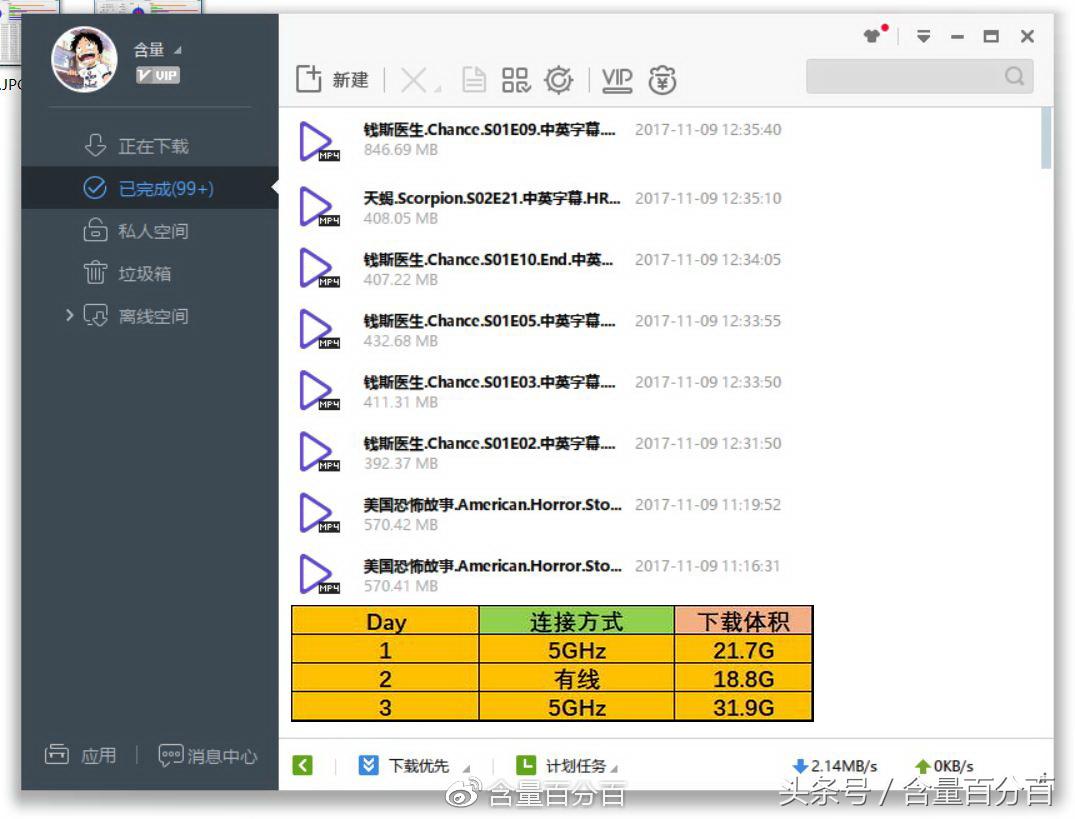Open the settings gear icon on the toolbar
Viewport: 1075px width, 819px height.
click(x=559, y=79)
